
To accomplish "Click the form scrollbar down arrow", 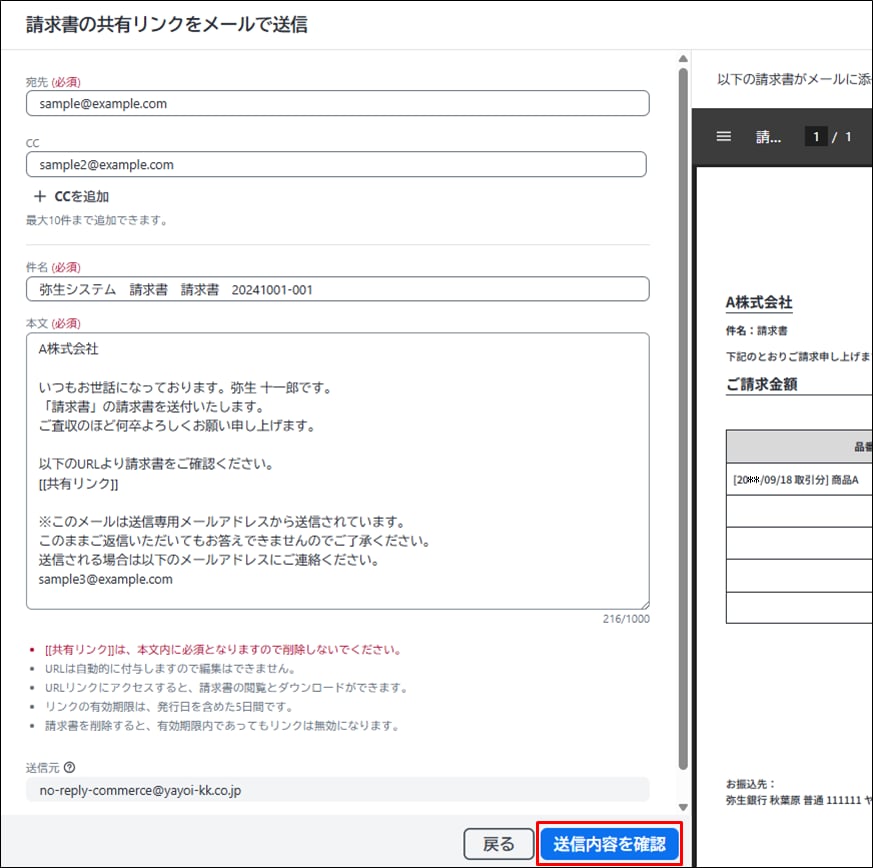I will [683, 806].
